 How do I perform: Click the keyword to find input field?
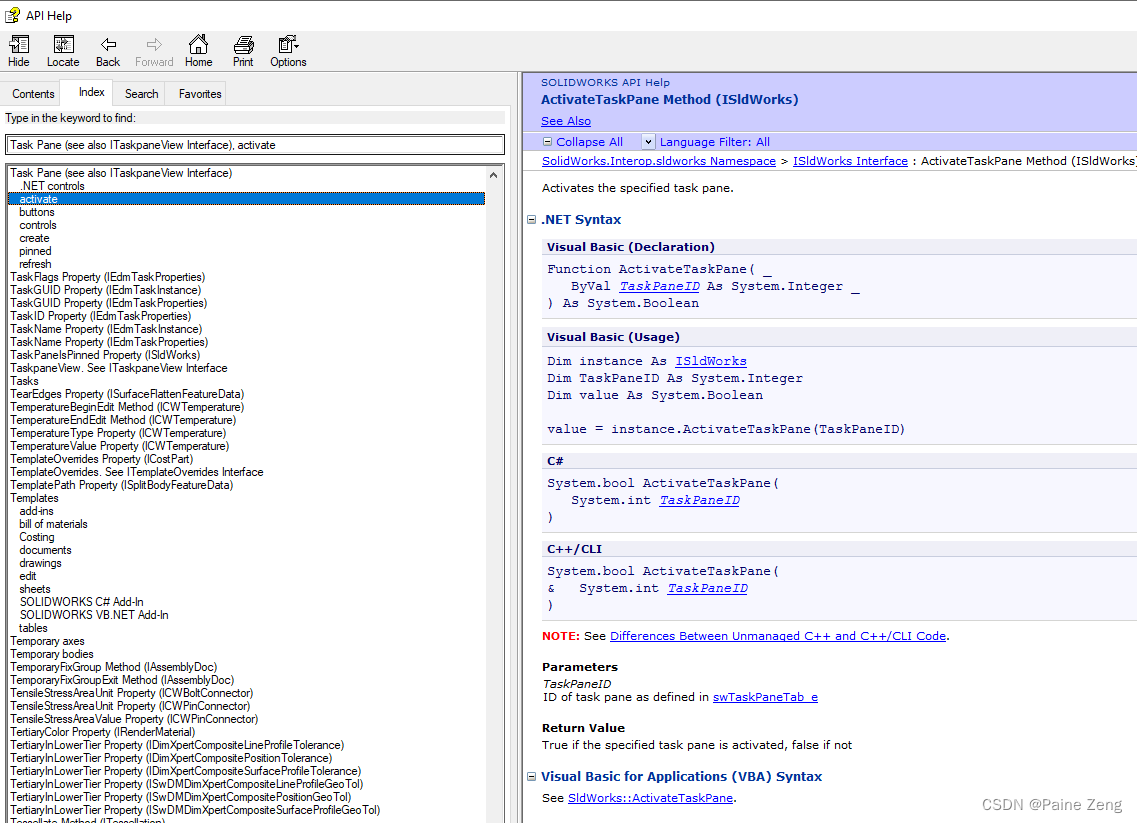pyautogui.click(x=255, y=145)
